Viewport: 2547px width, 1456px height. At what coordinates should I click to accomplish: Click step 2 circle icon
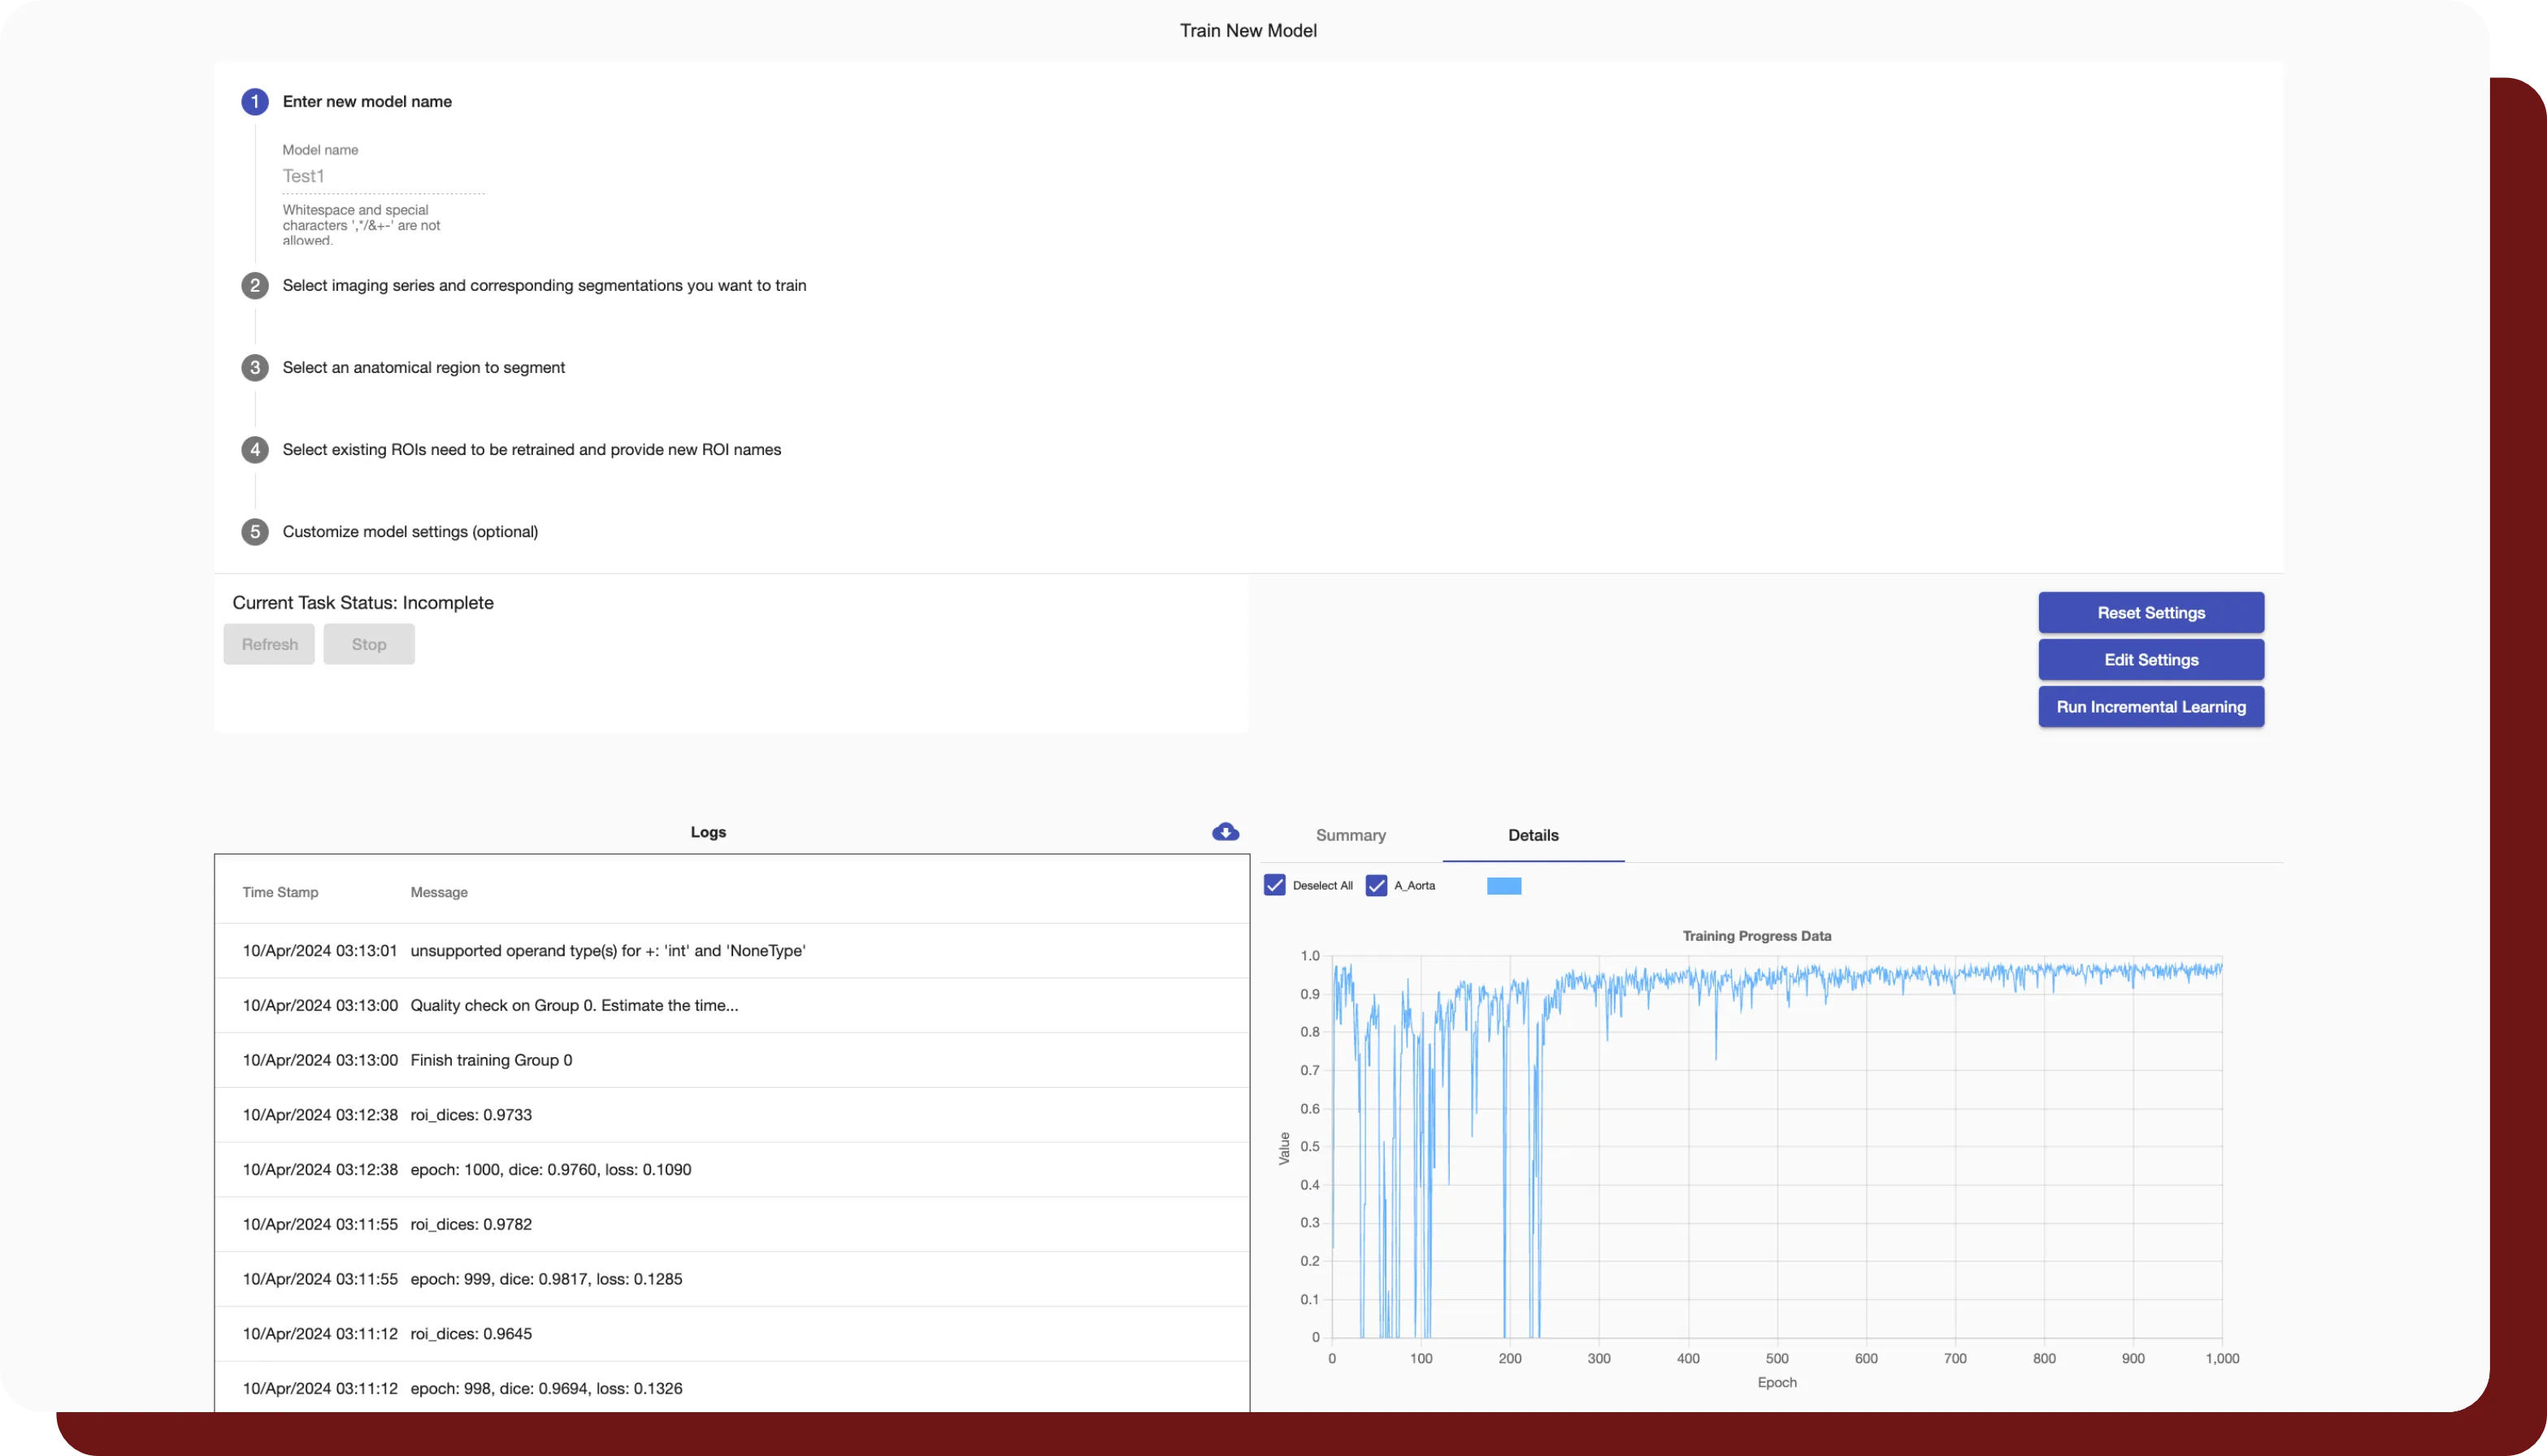click(x=255, y=286)
